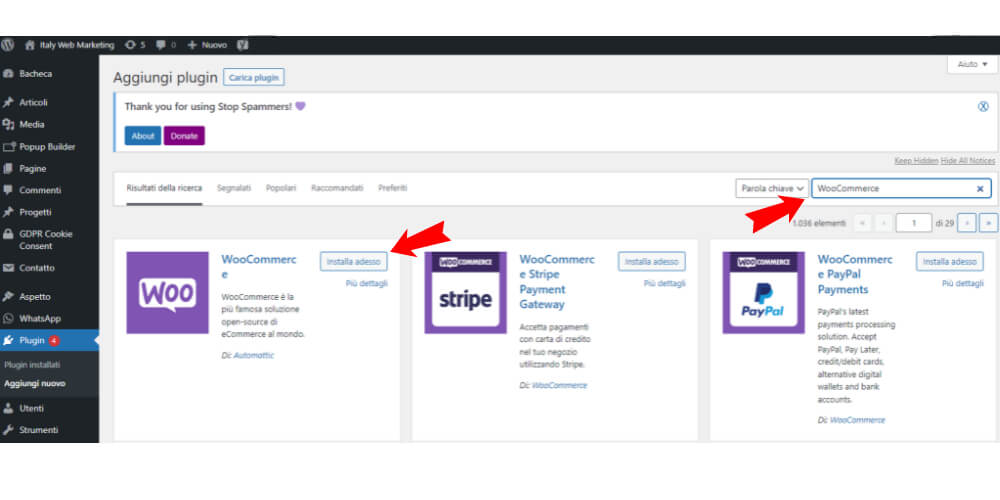Click the Stripe plugin thumbnail
This screenshot has height=500, width=1000.
(x=466, y=293)
